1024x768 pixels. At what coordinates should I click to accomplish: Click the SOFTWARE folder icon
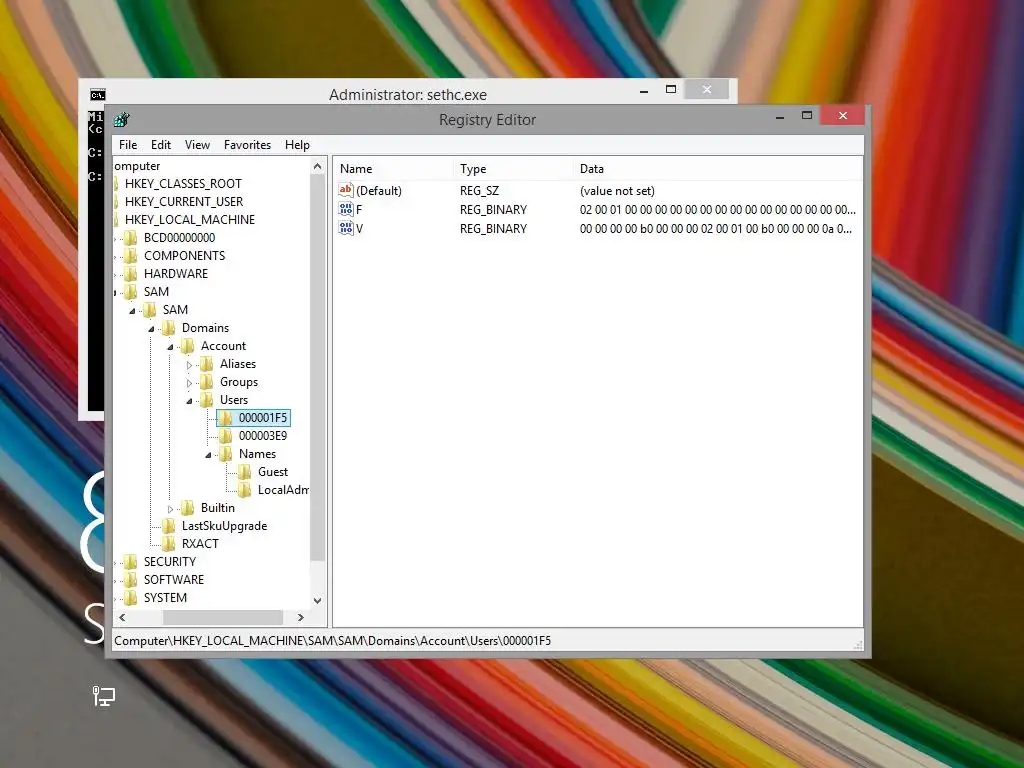(131, 579)
